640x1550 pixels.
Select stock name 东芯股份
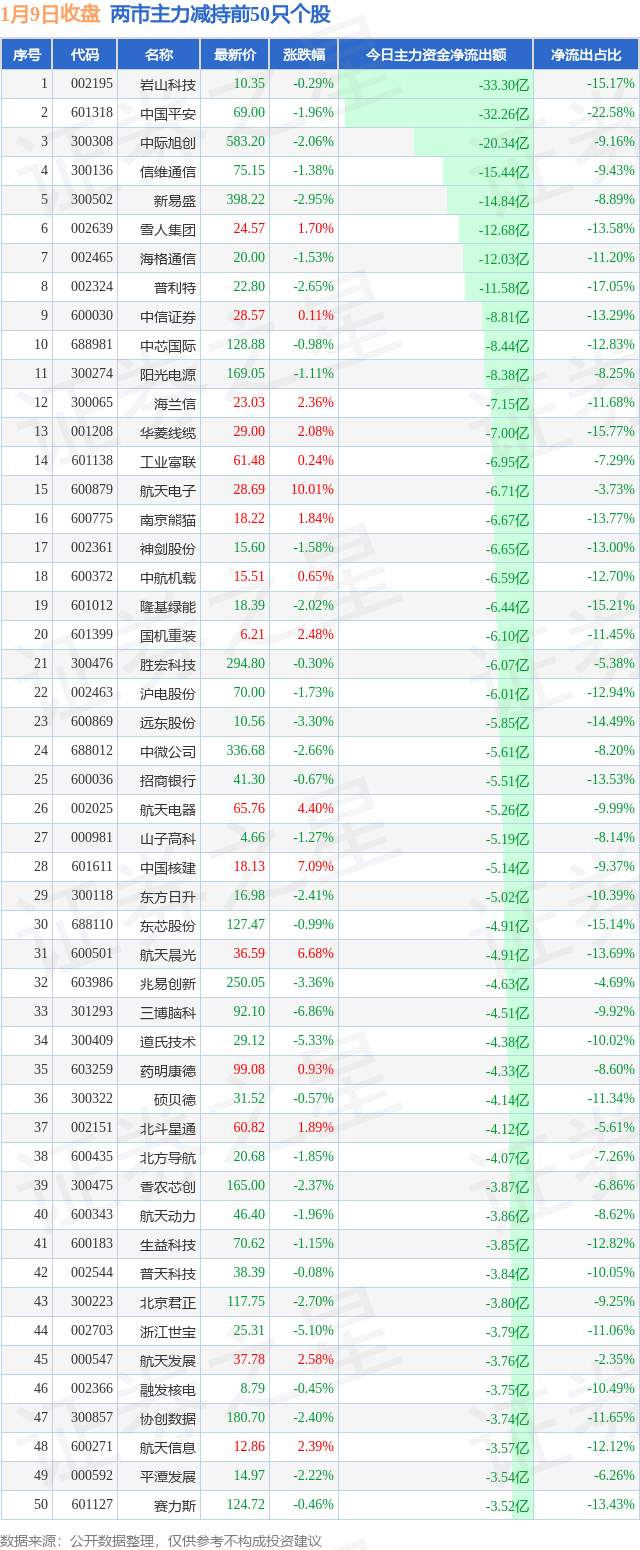coord(169,925)
